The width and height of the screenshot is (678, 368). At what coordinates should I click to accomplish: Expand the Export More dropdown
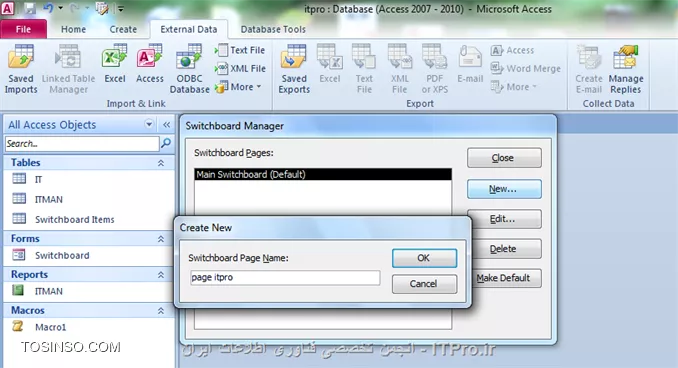click(x=514, y=87)
